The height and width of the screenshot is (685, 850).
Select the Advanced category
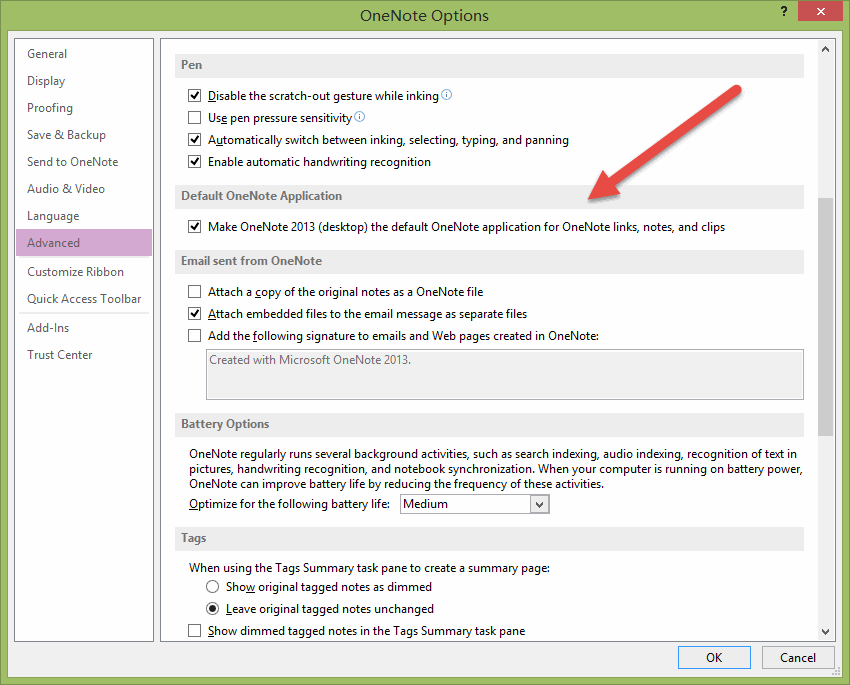(84, 243)
